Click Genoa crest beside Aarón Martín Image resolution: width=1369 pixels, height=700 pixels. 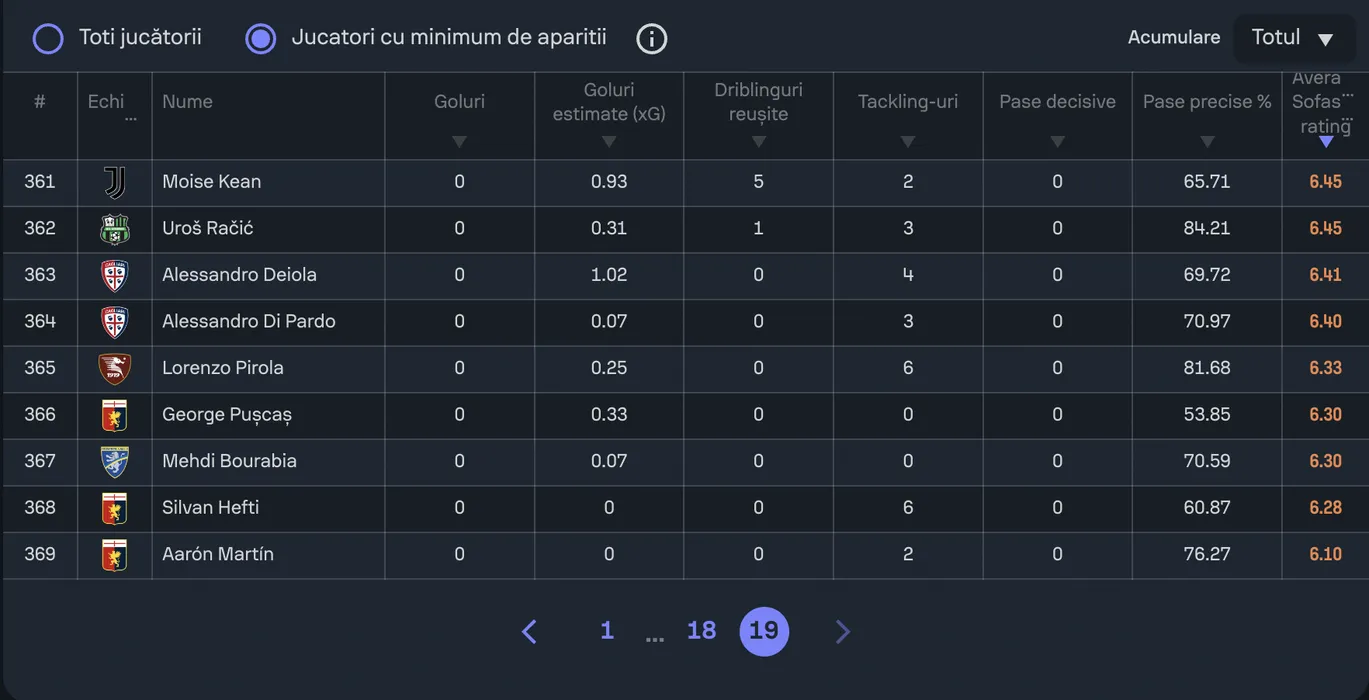coord(115,554)
